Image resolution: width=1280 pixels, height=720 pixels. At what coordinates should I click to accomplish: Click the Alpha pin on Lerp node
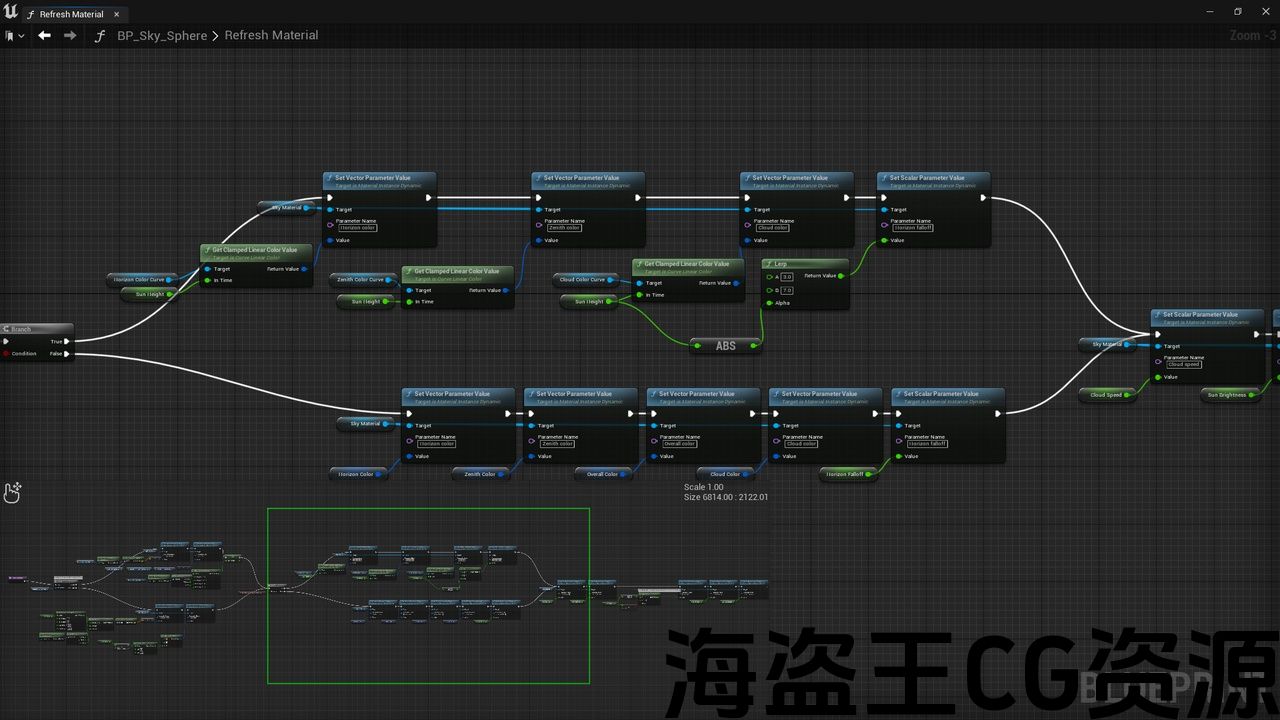click(x=768, y=302)
